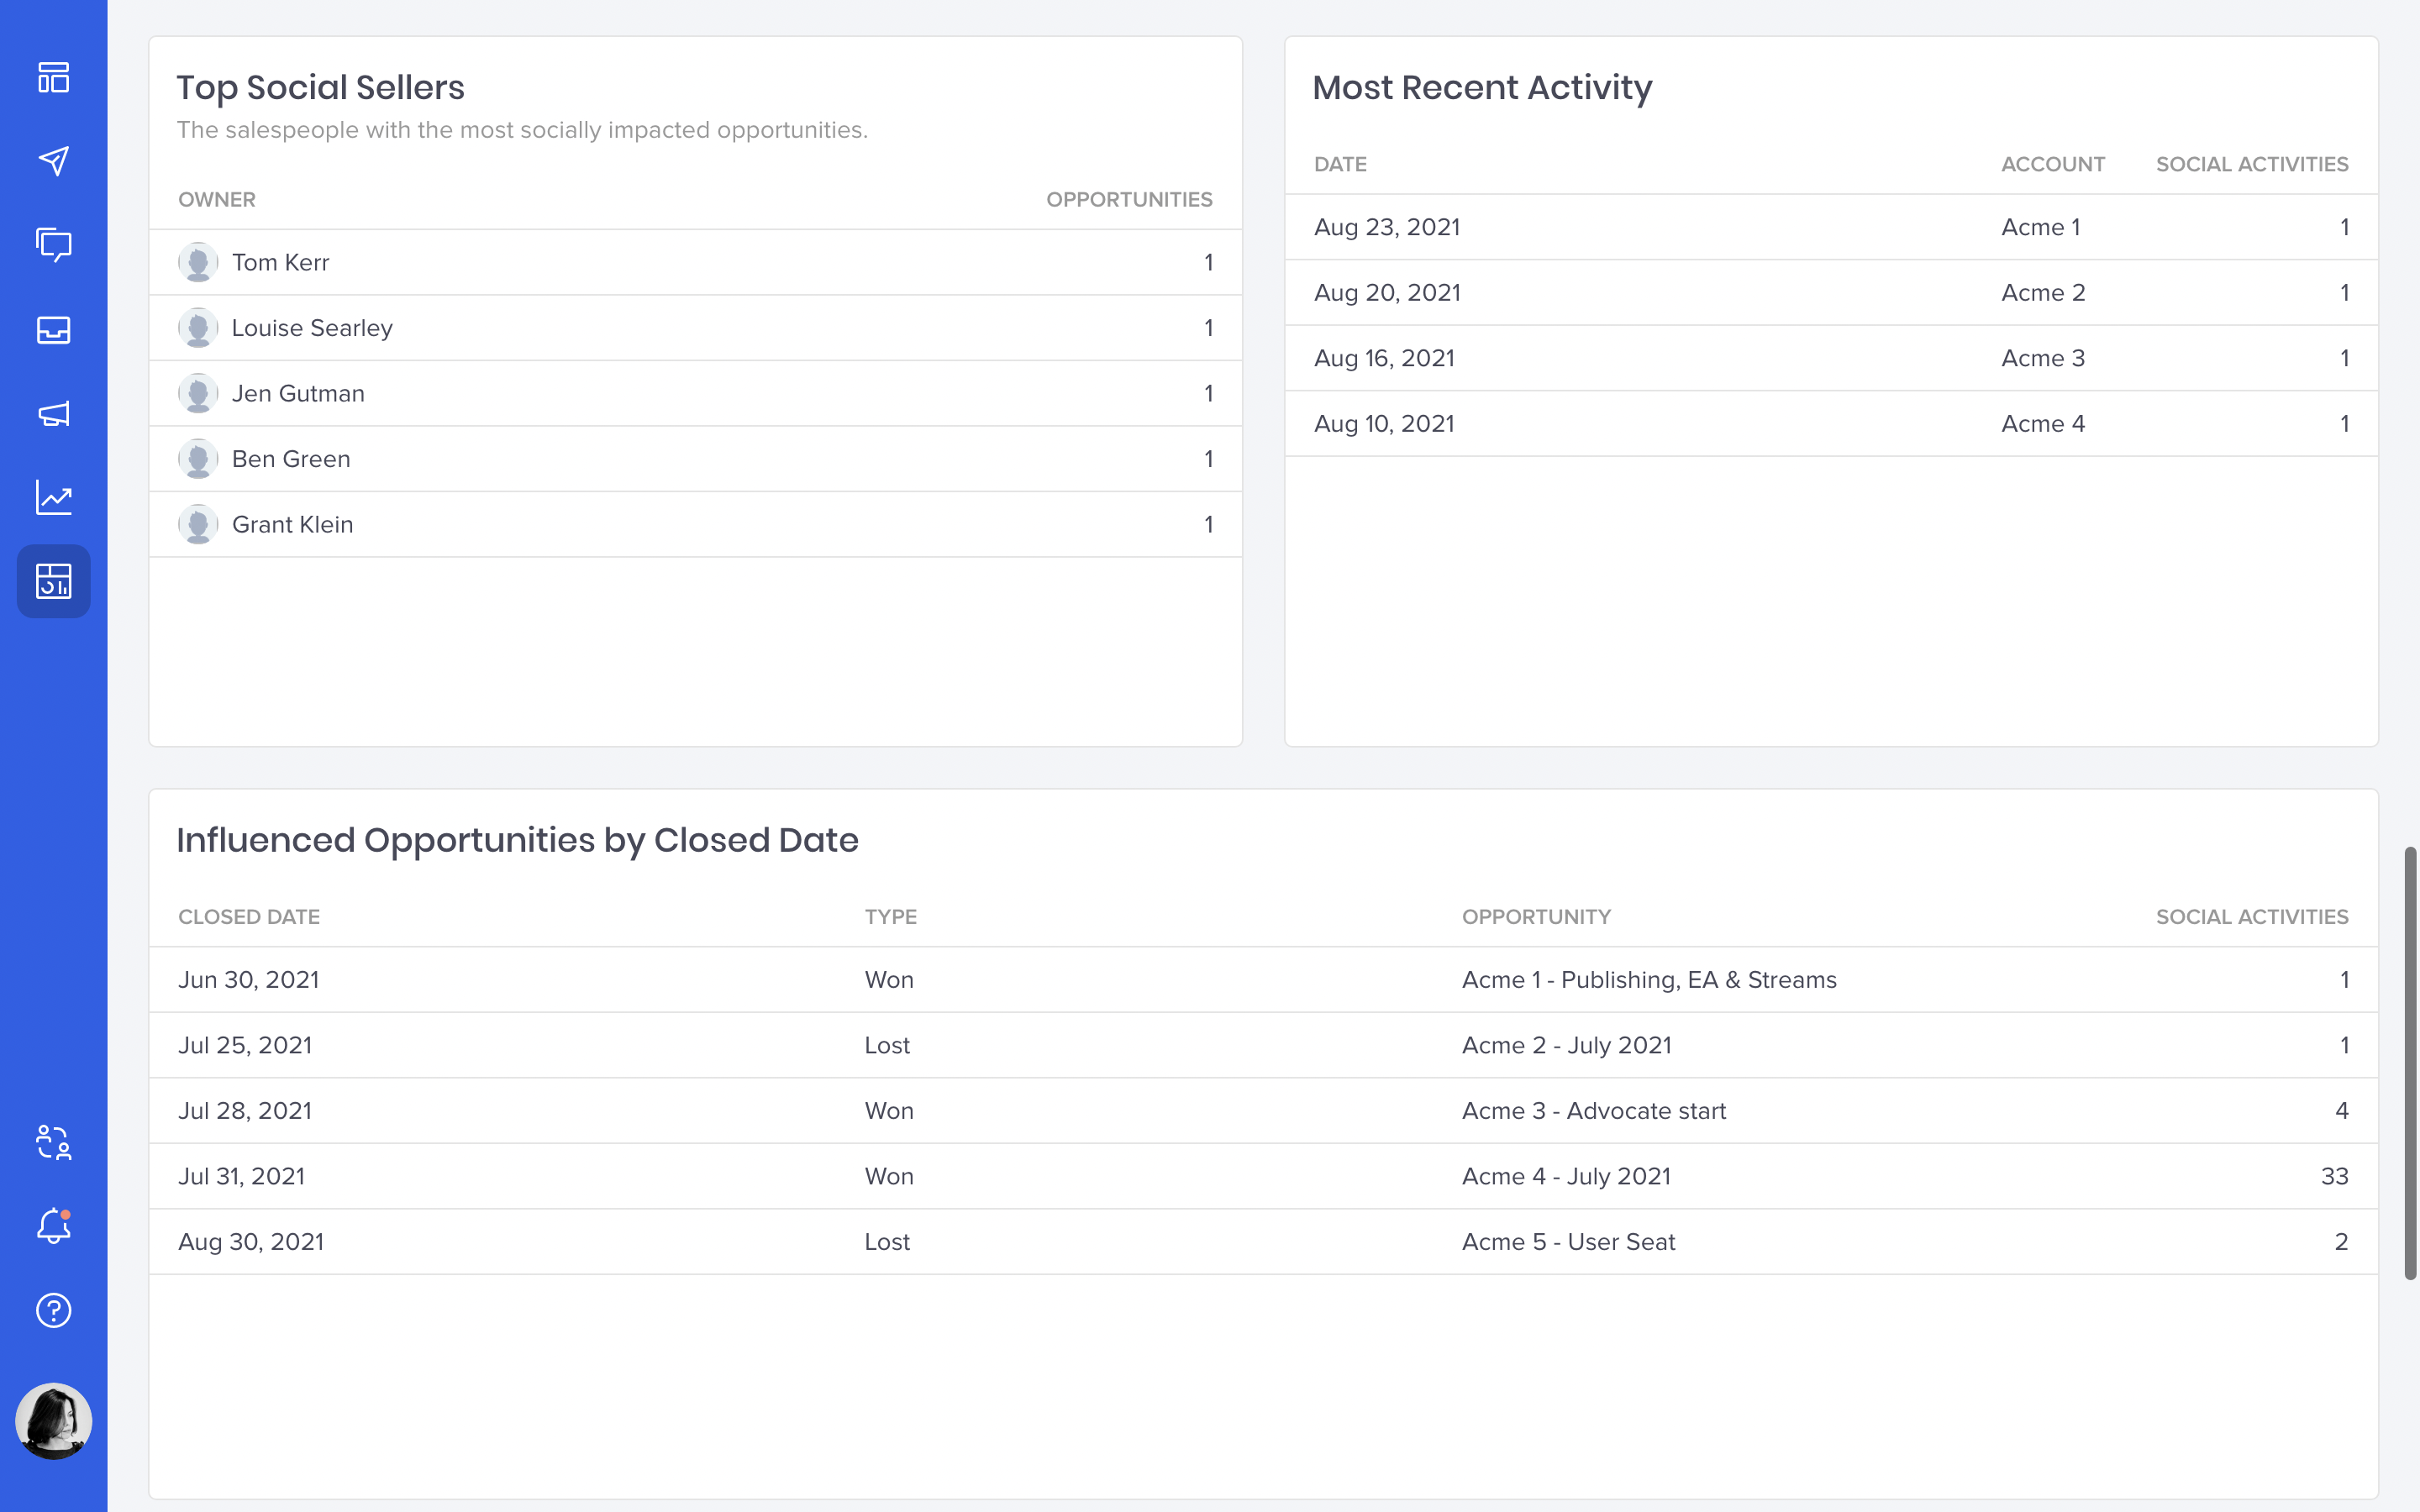Sort by the CLOSED DATE column header
The image size is (2420, 1512).
click(x=249, y=917)
